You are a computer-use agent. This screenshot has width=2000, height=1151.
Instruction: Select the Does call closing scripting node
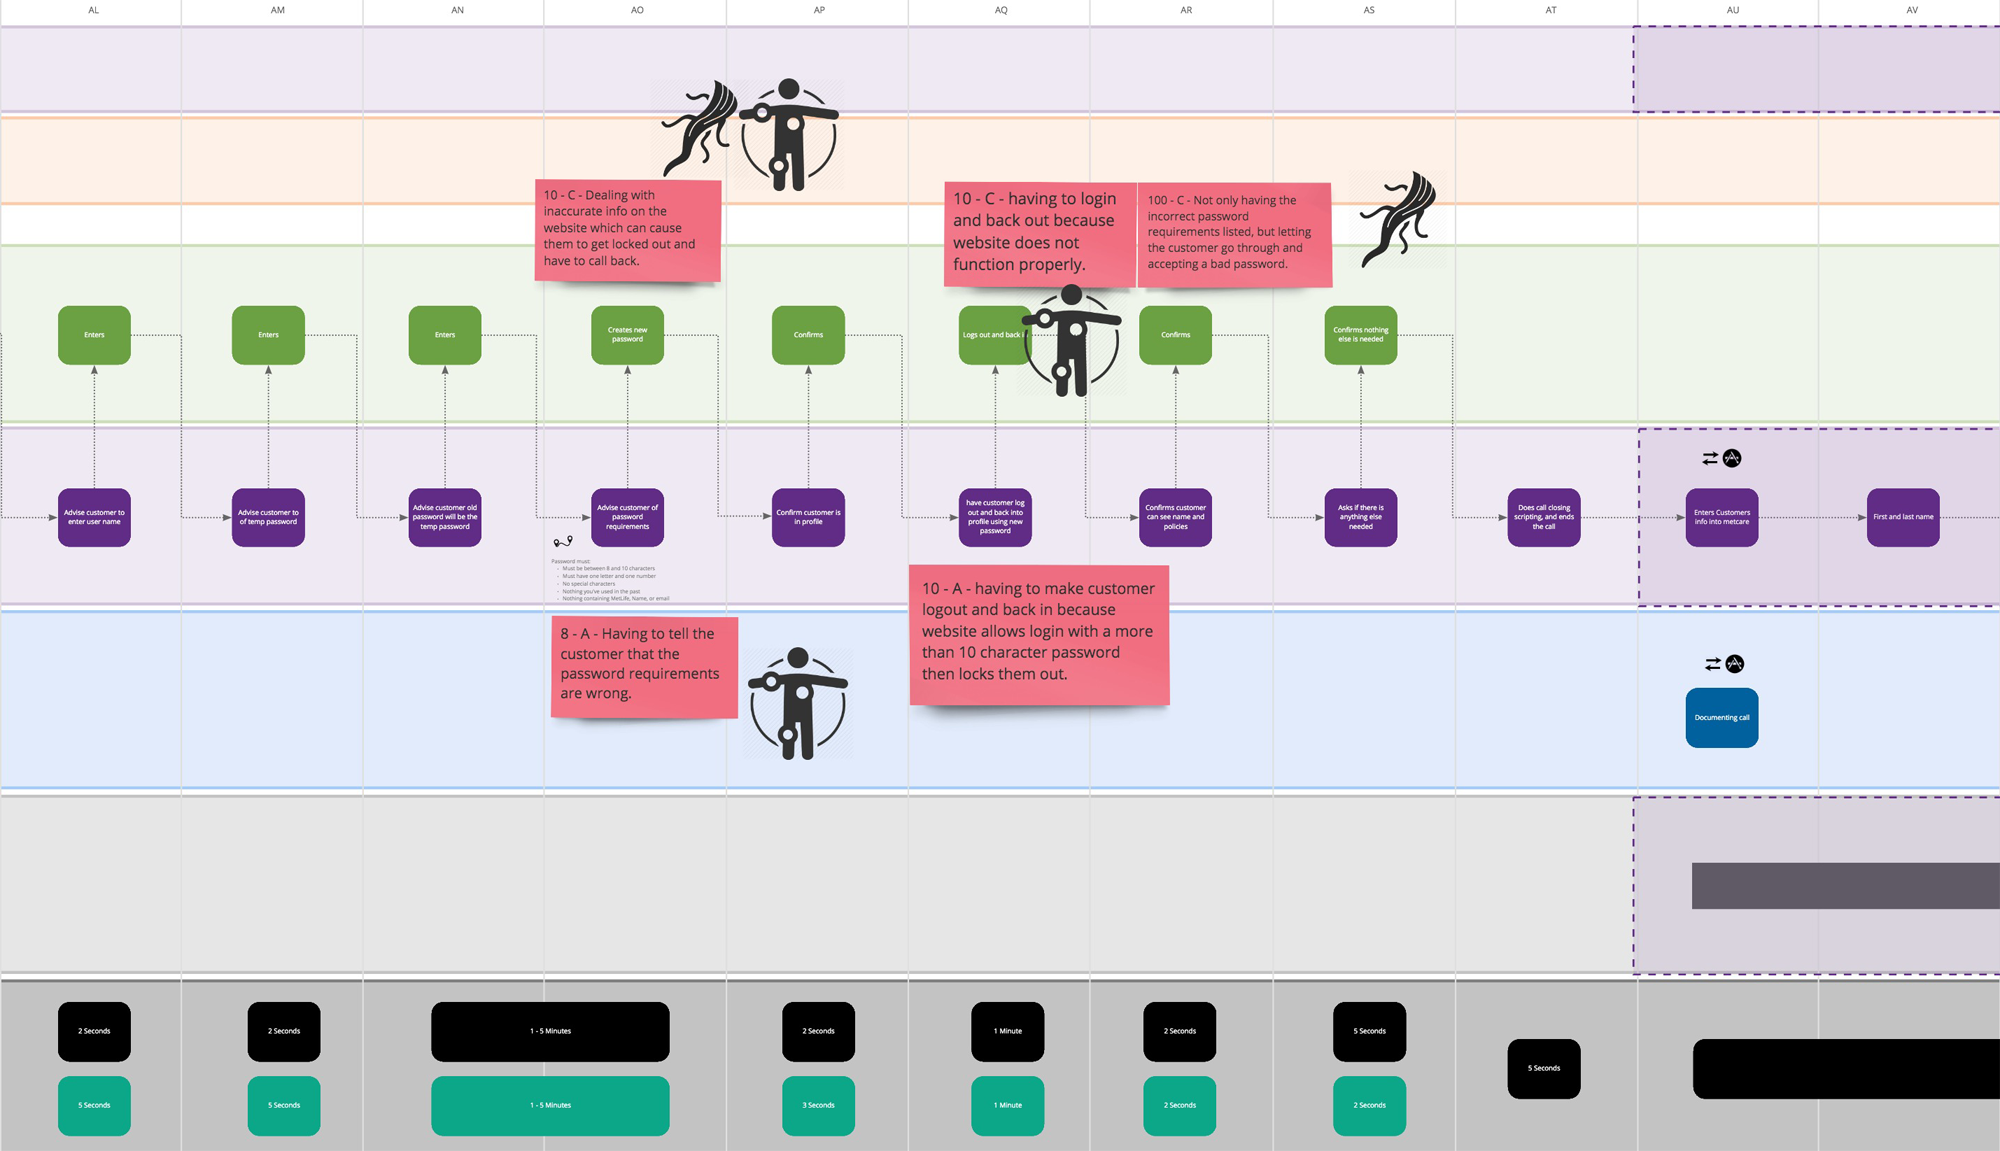coord(1545,518)
